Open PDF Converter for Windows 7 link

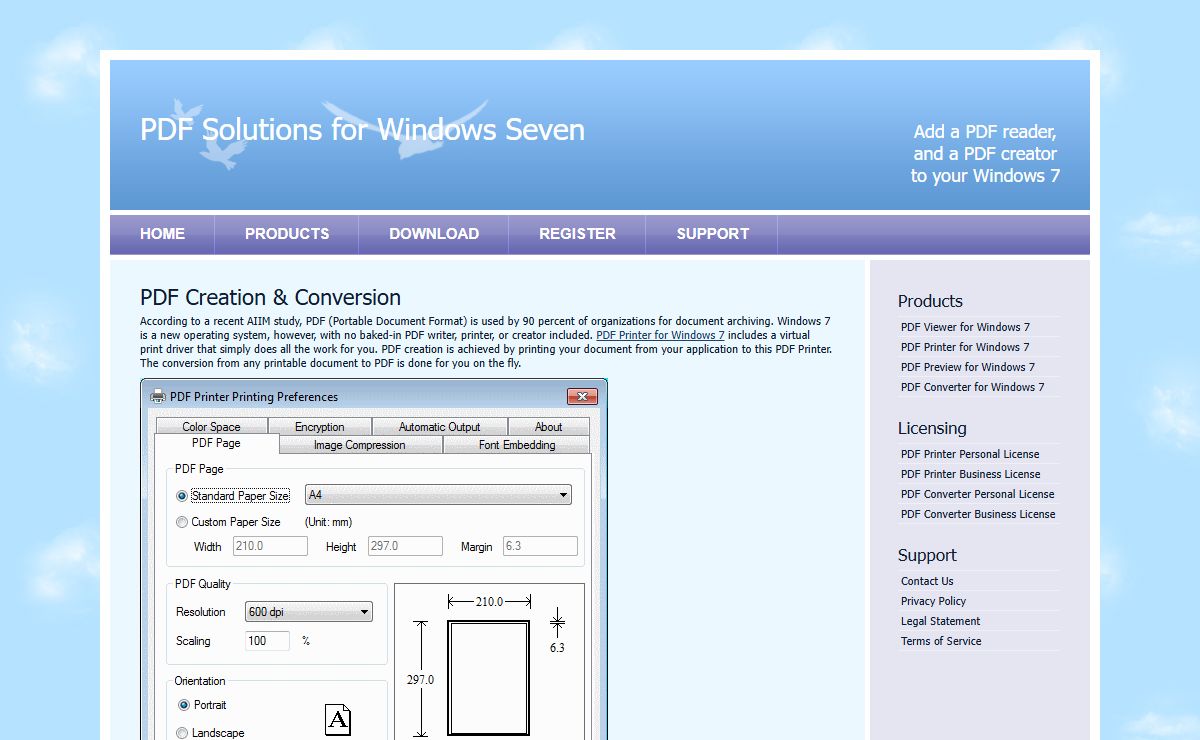click(x=972, y=387)
